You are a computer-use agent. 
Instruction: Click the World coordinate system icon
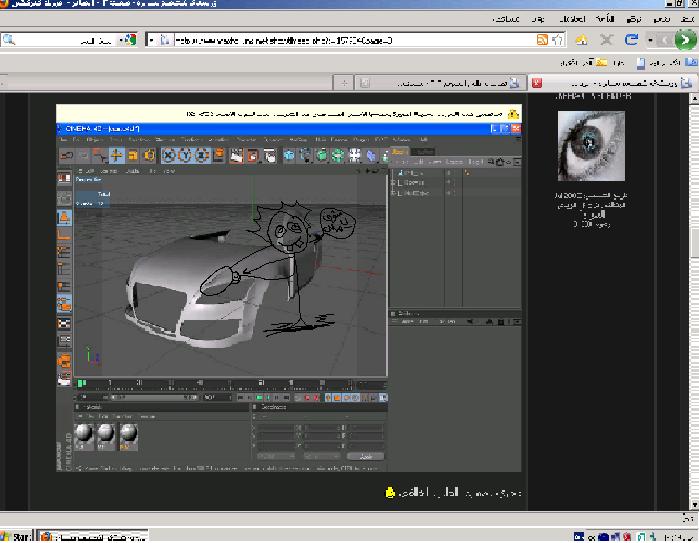[218, 156]
